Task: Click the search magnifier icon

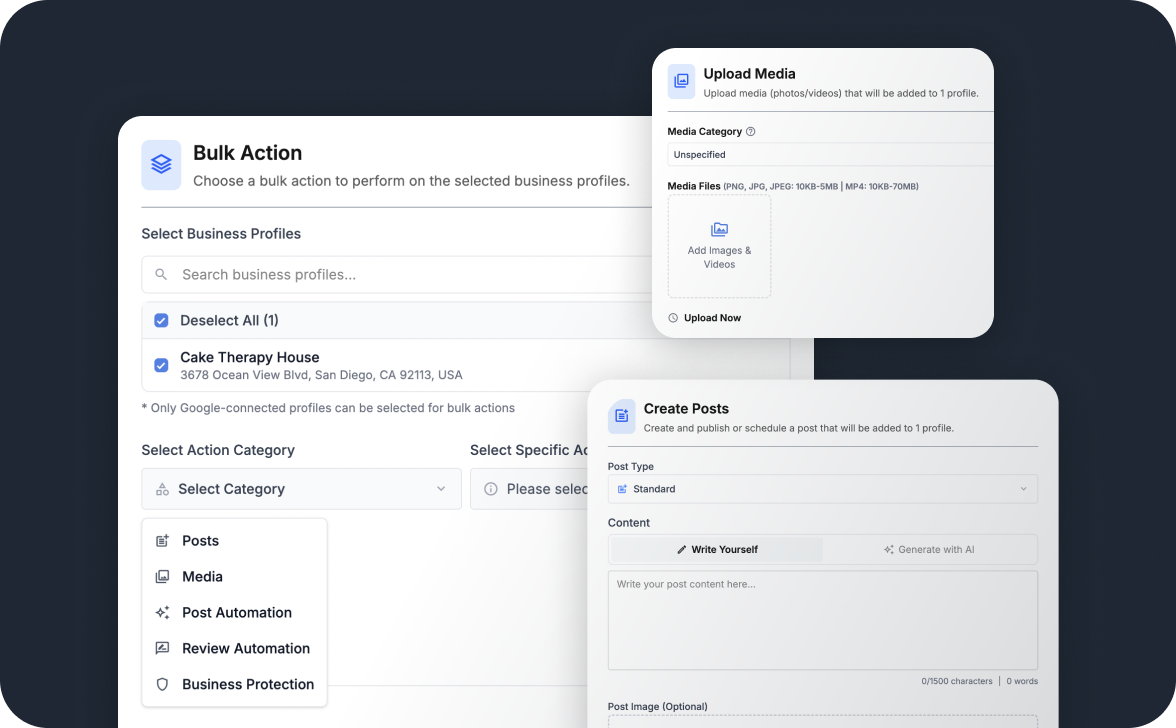Action: tap(160, 274)
